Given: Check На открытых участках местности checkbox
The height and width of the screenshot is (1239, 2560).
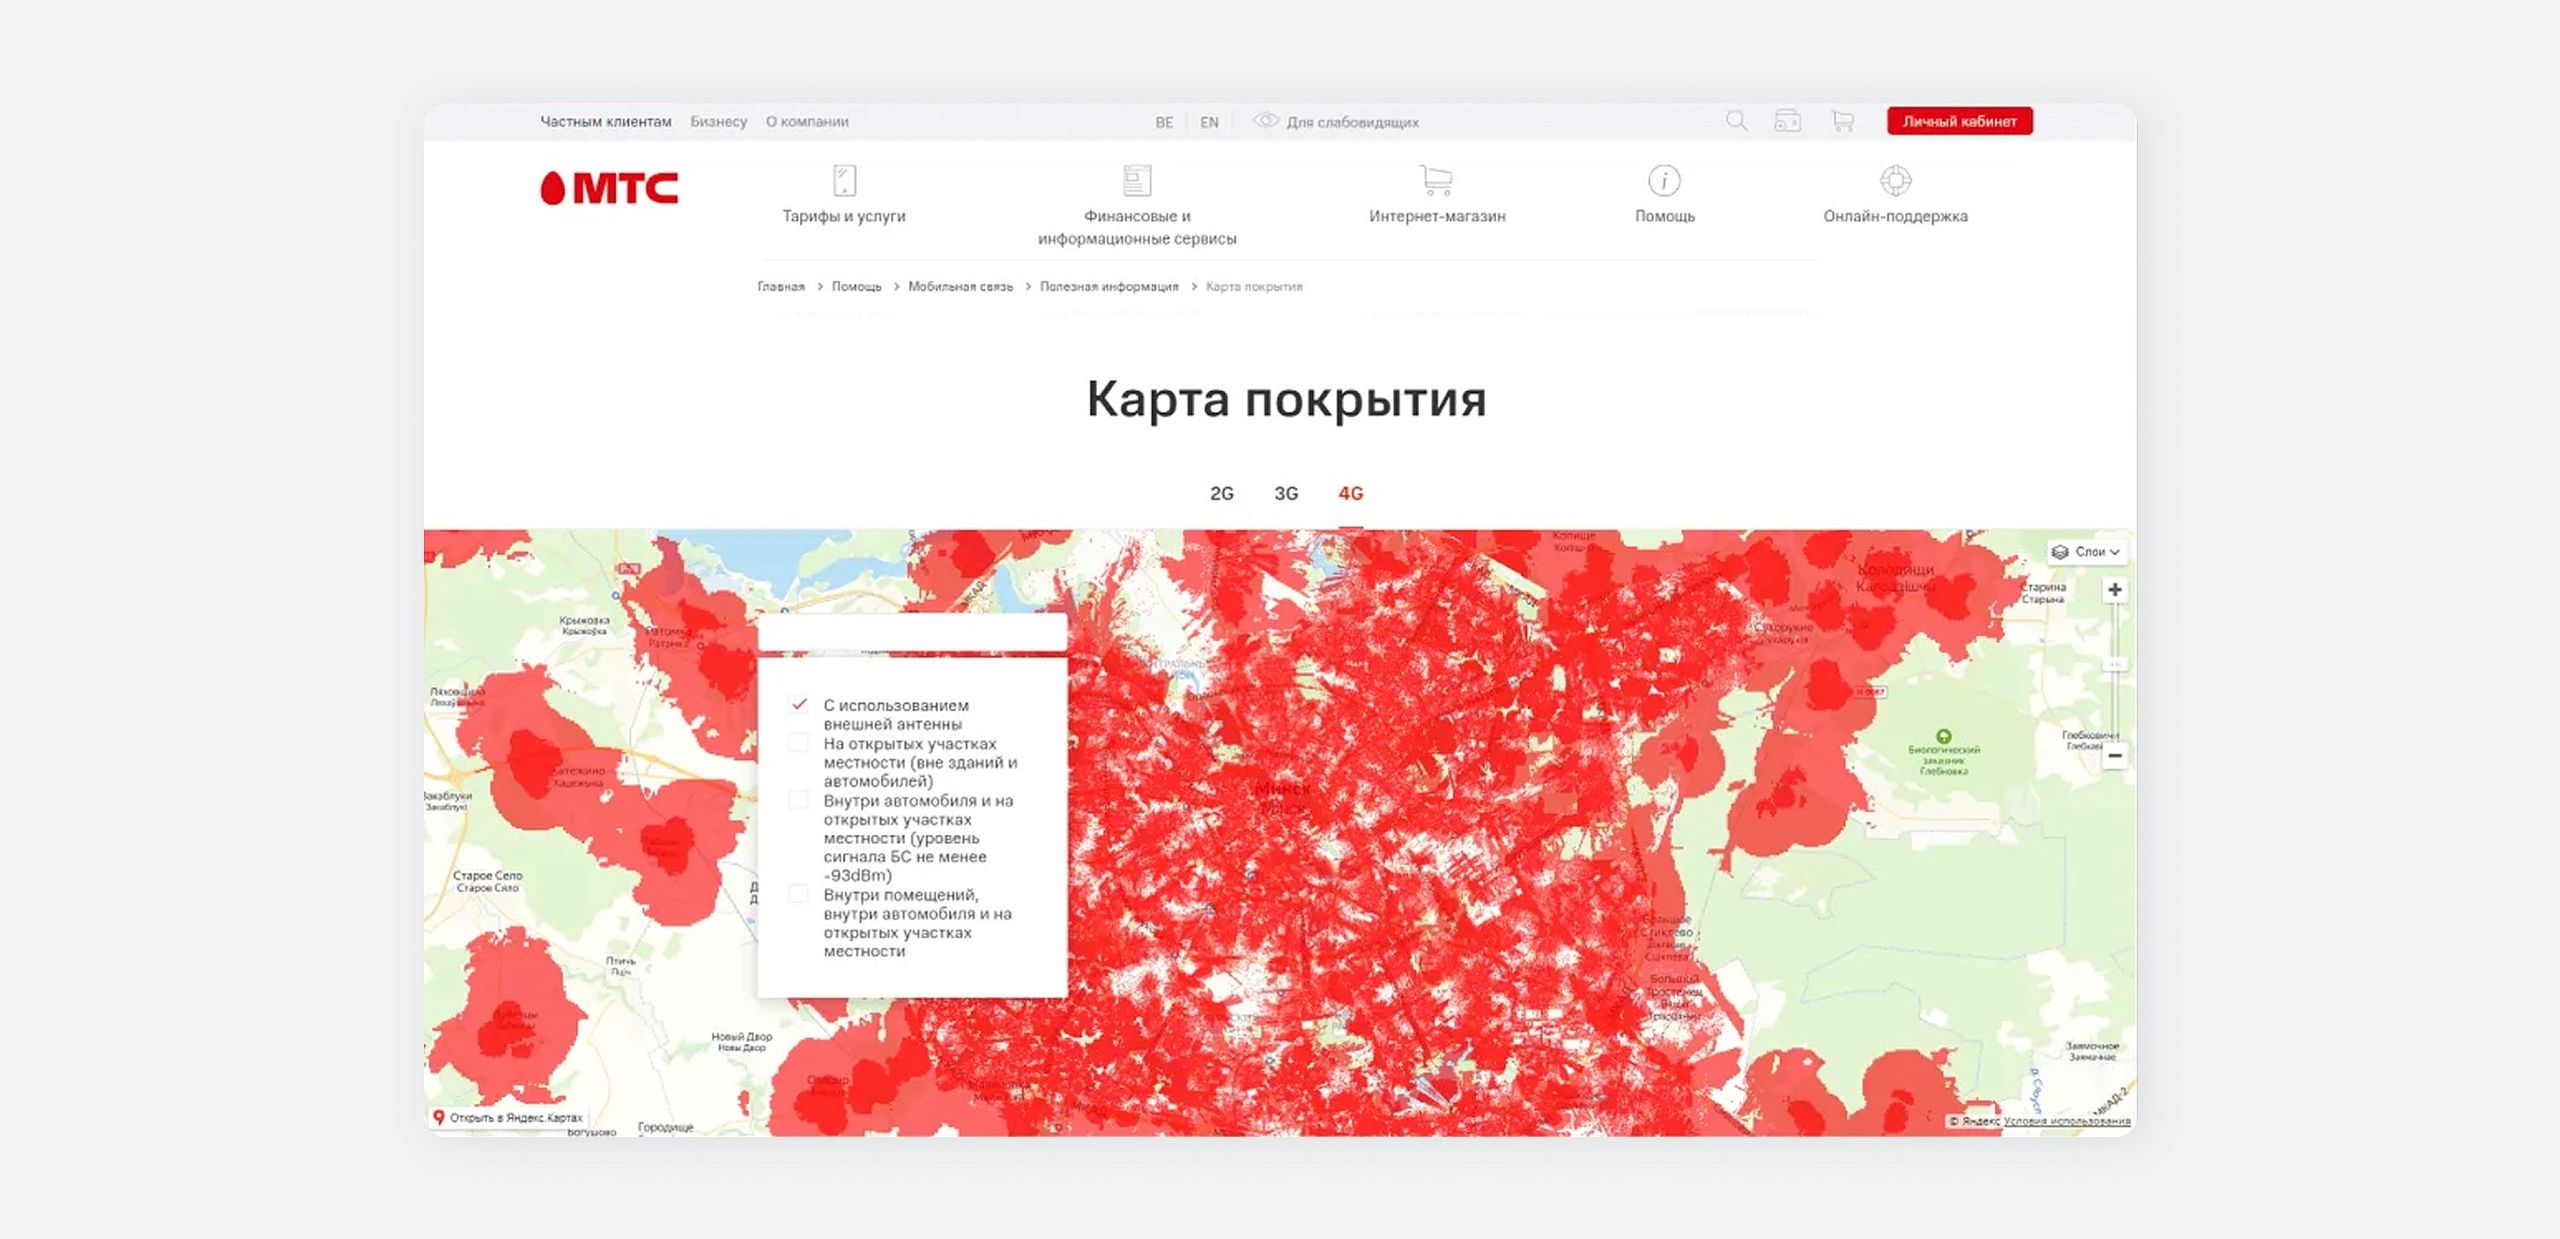Looking at the screenshot, I should coord(798,743).
